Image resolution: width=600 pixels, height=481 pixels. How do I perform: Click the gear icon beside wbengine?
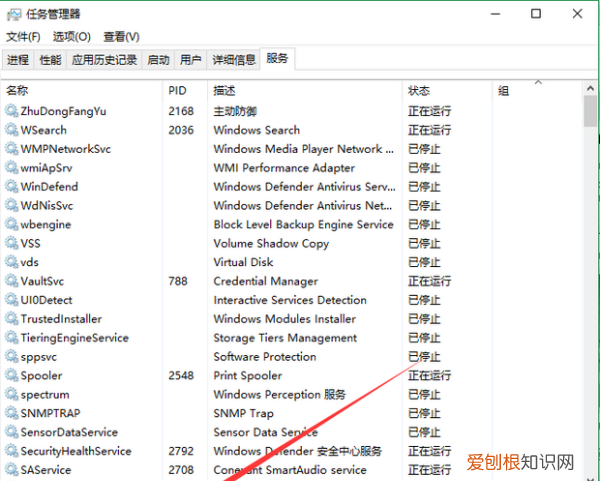pos(11,224)
